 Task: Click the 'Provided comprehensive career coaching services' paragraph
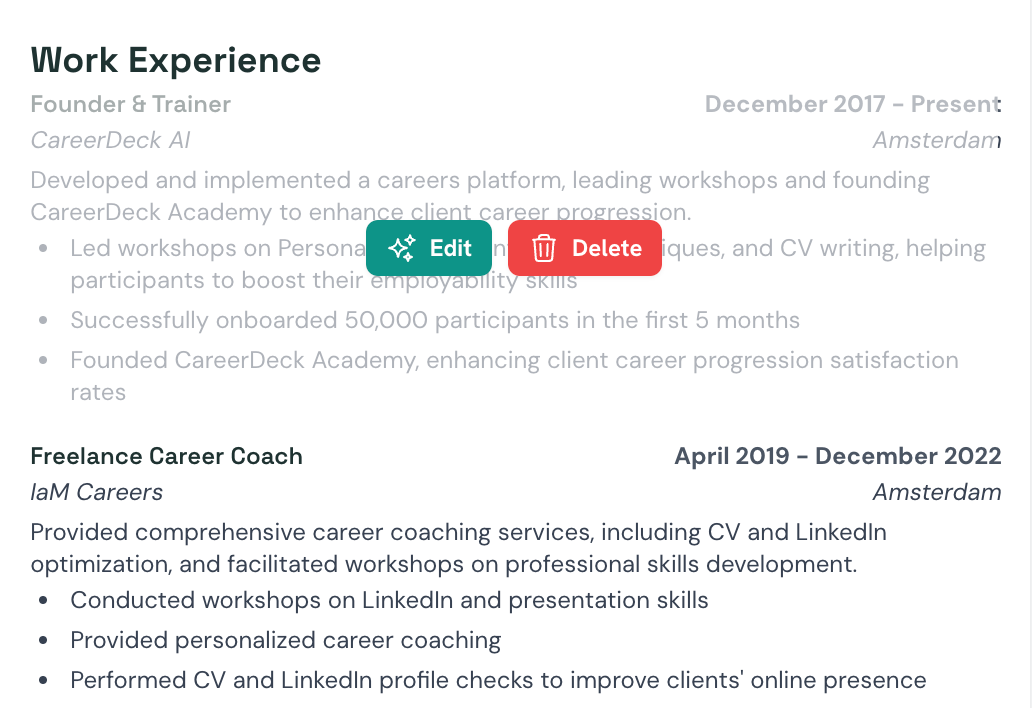458,548
